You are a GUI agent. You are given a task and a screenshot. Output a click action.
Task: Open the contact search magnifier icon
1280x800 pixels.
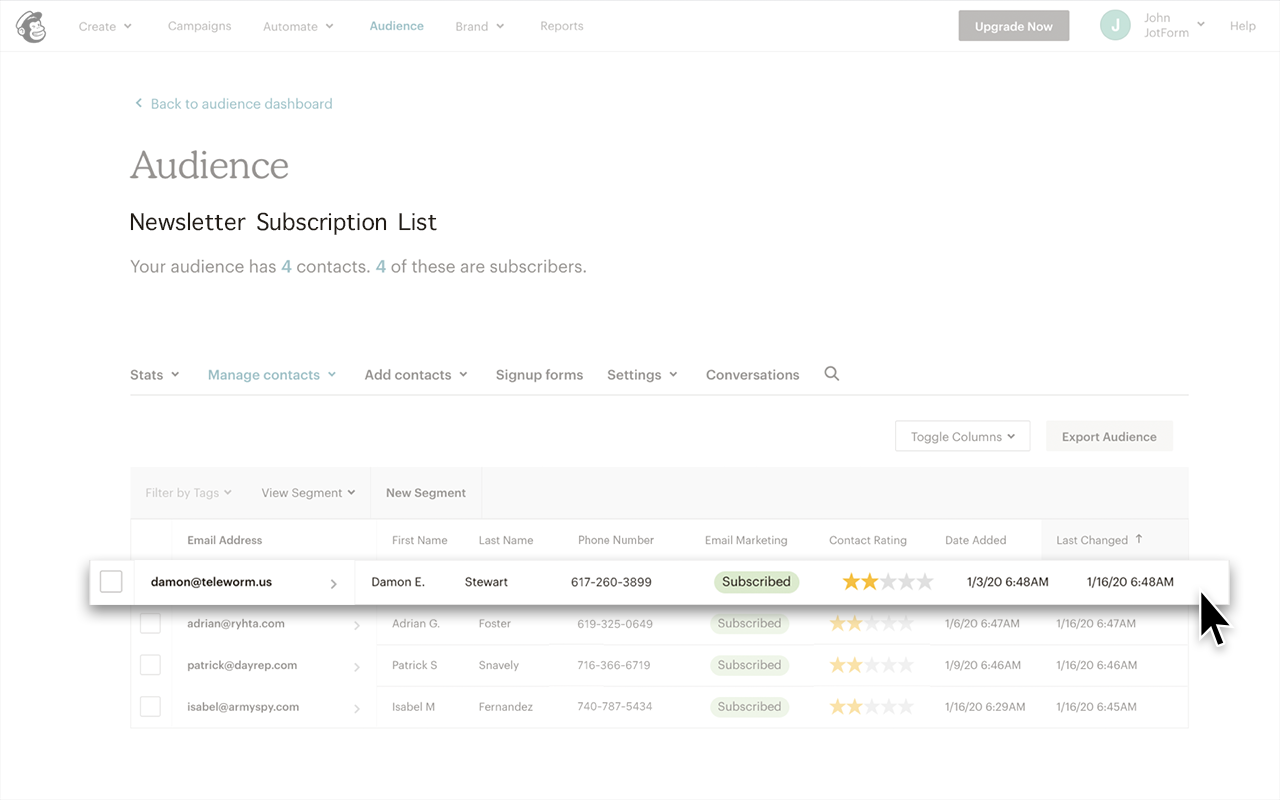coord(831,374)
